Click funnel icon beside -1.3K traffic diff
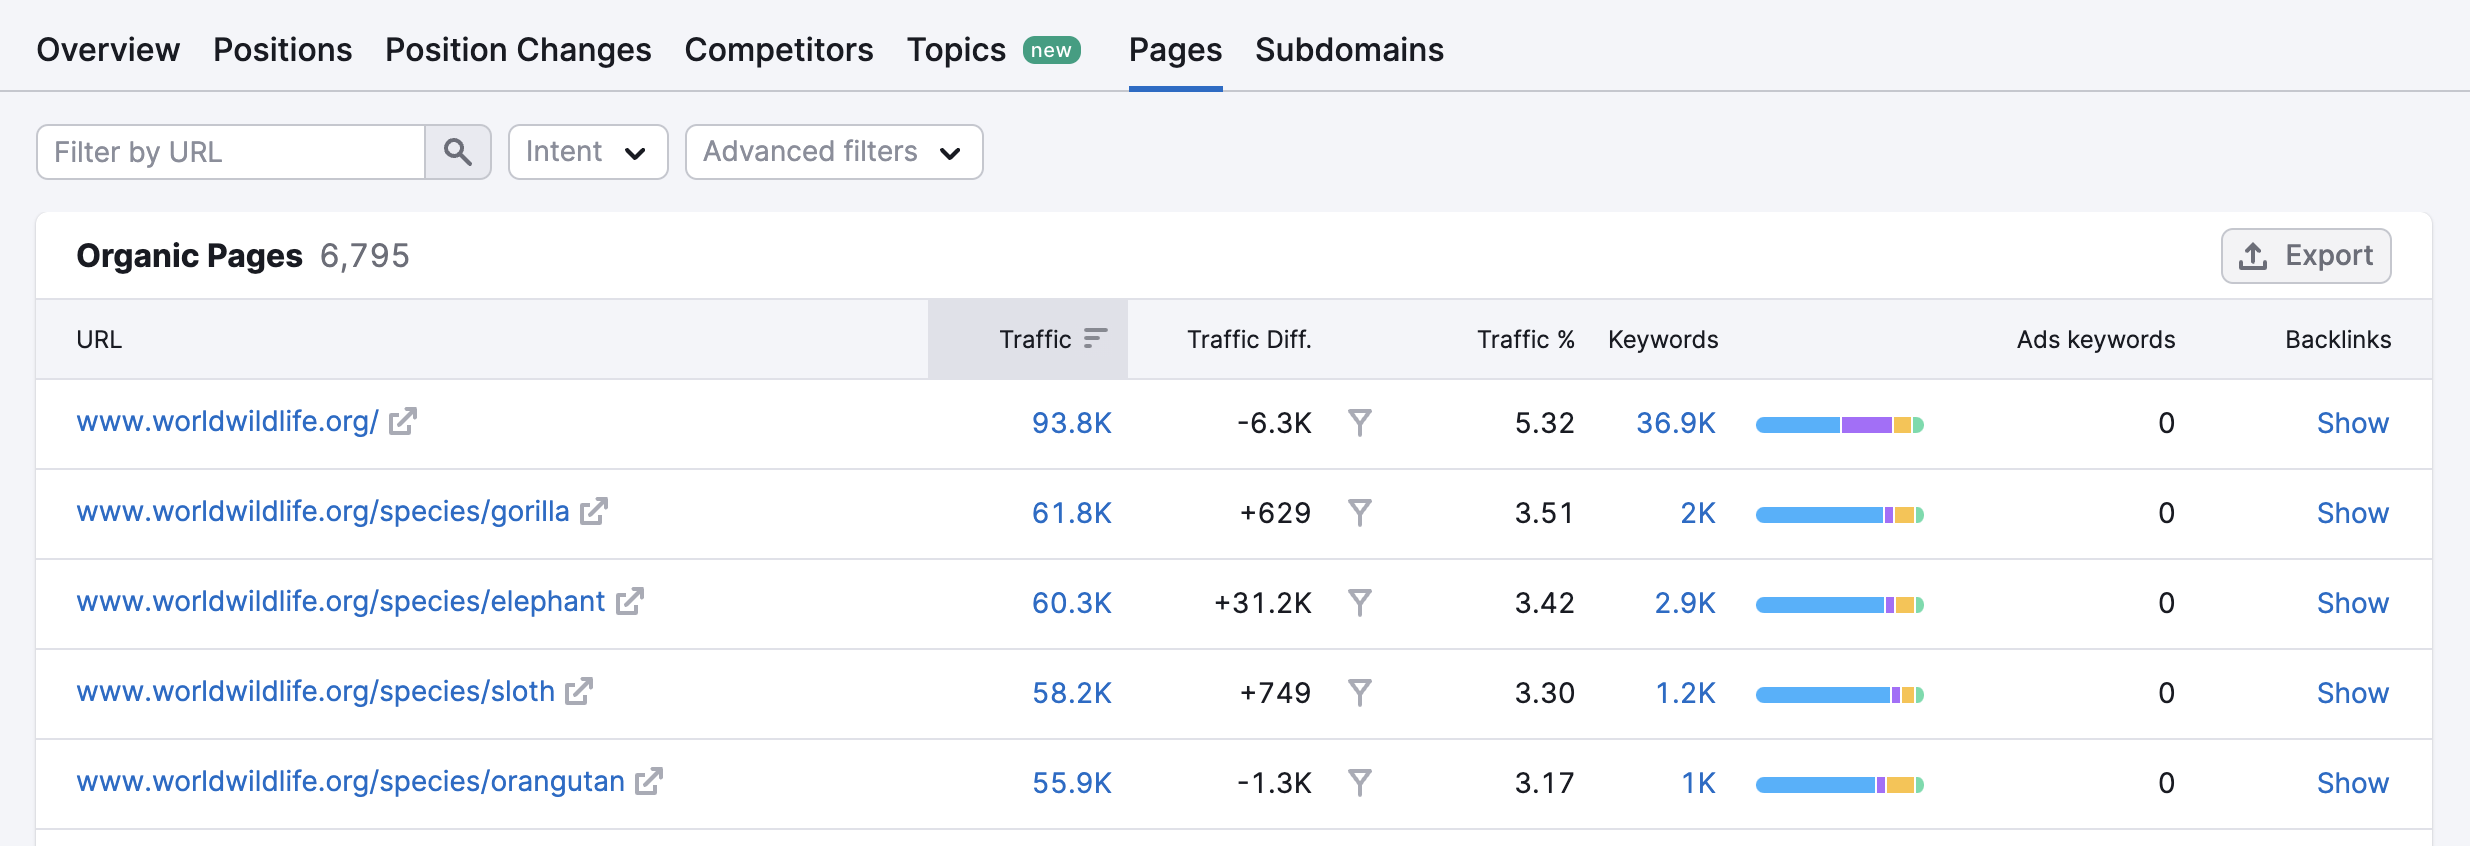Image resolution: width=2470 pixels, height=846 pixels. [x=1359, y=783]
